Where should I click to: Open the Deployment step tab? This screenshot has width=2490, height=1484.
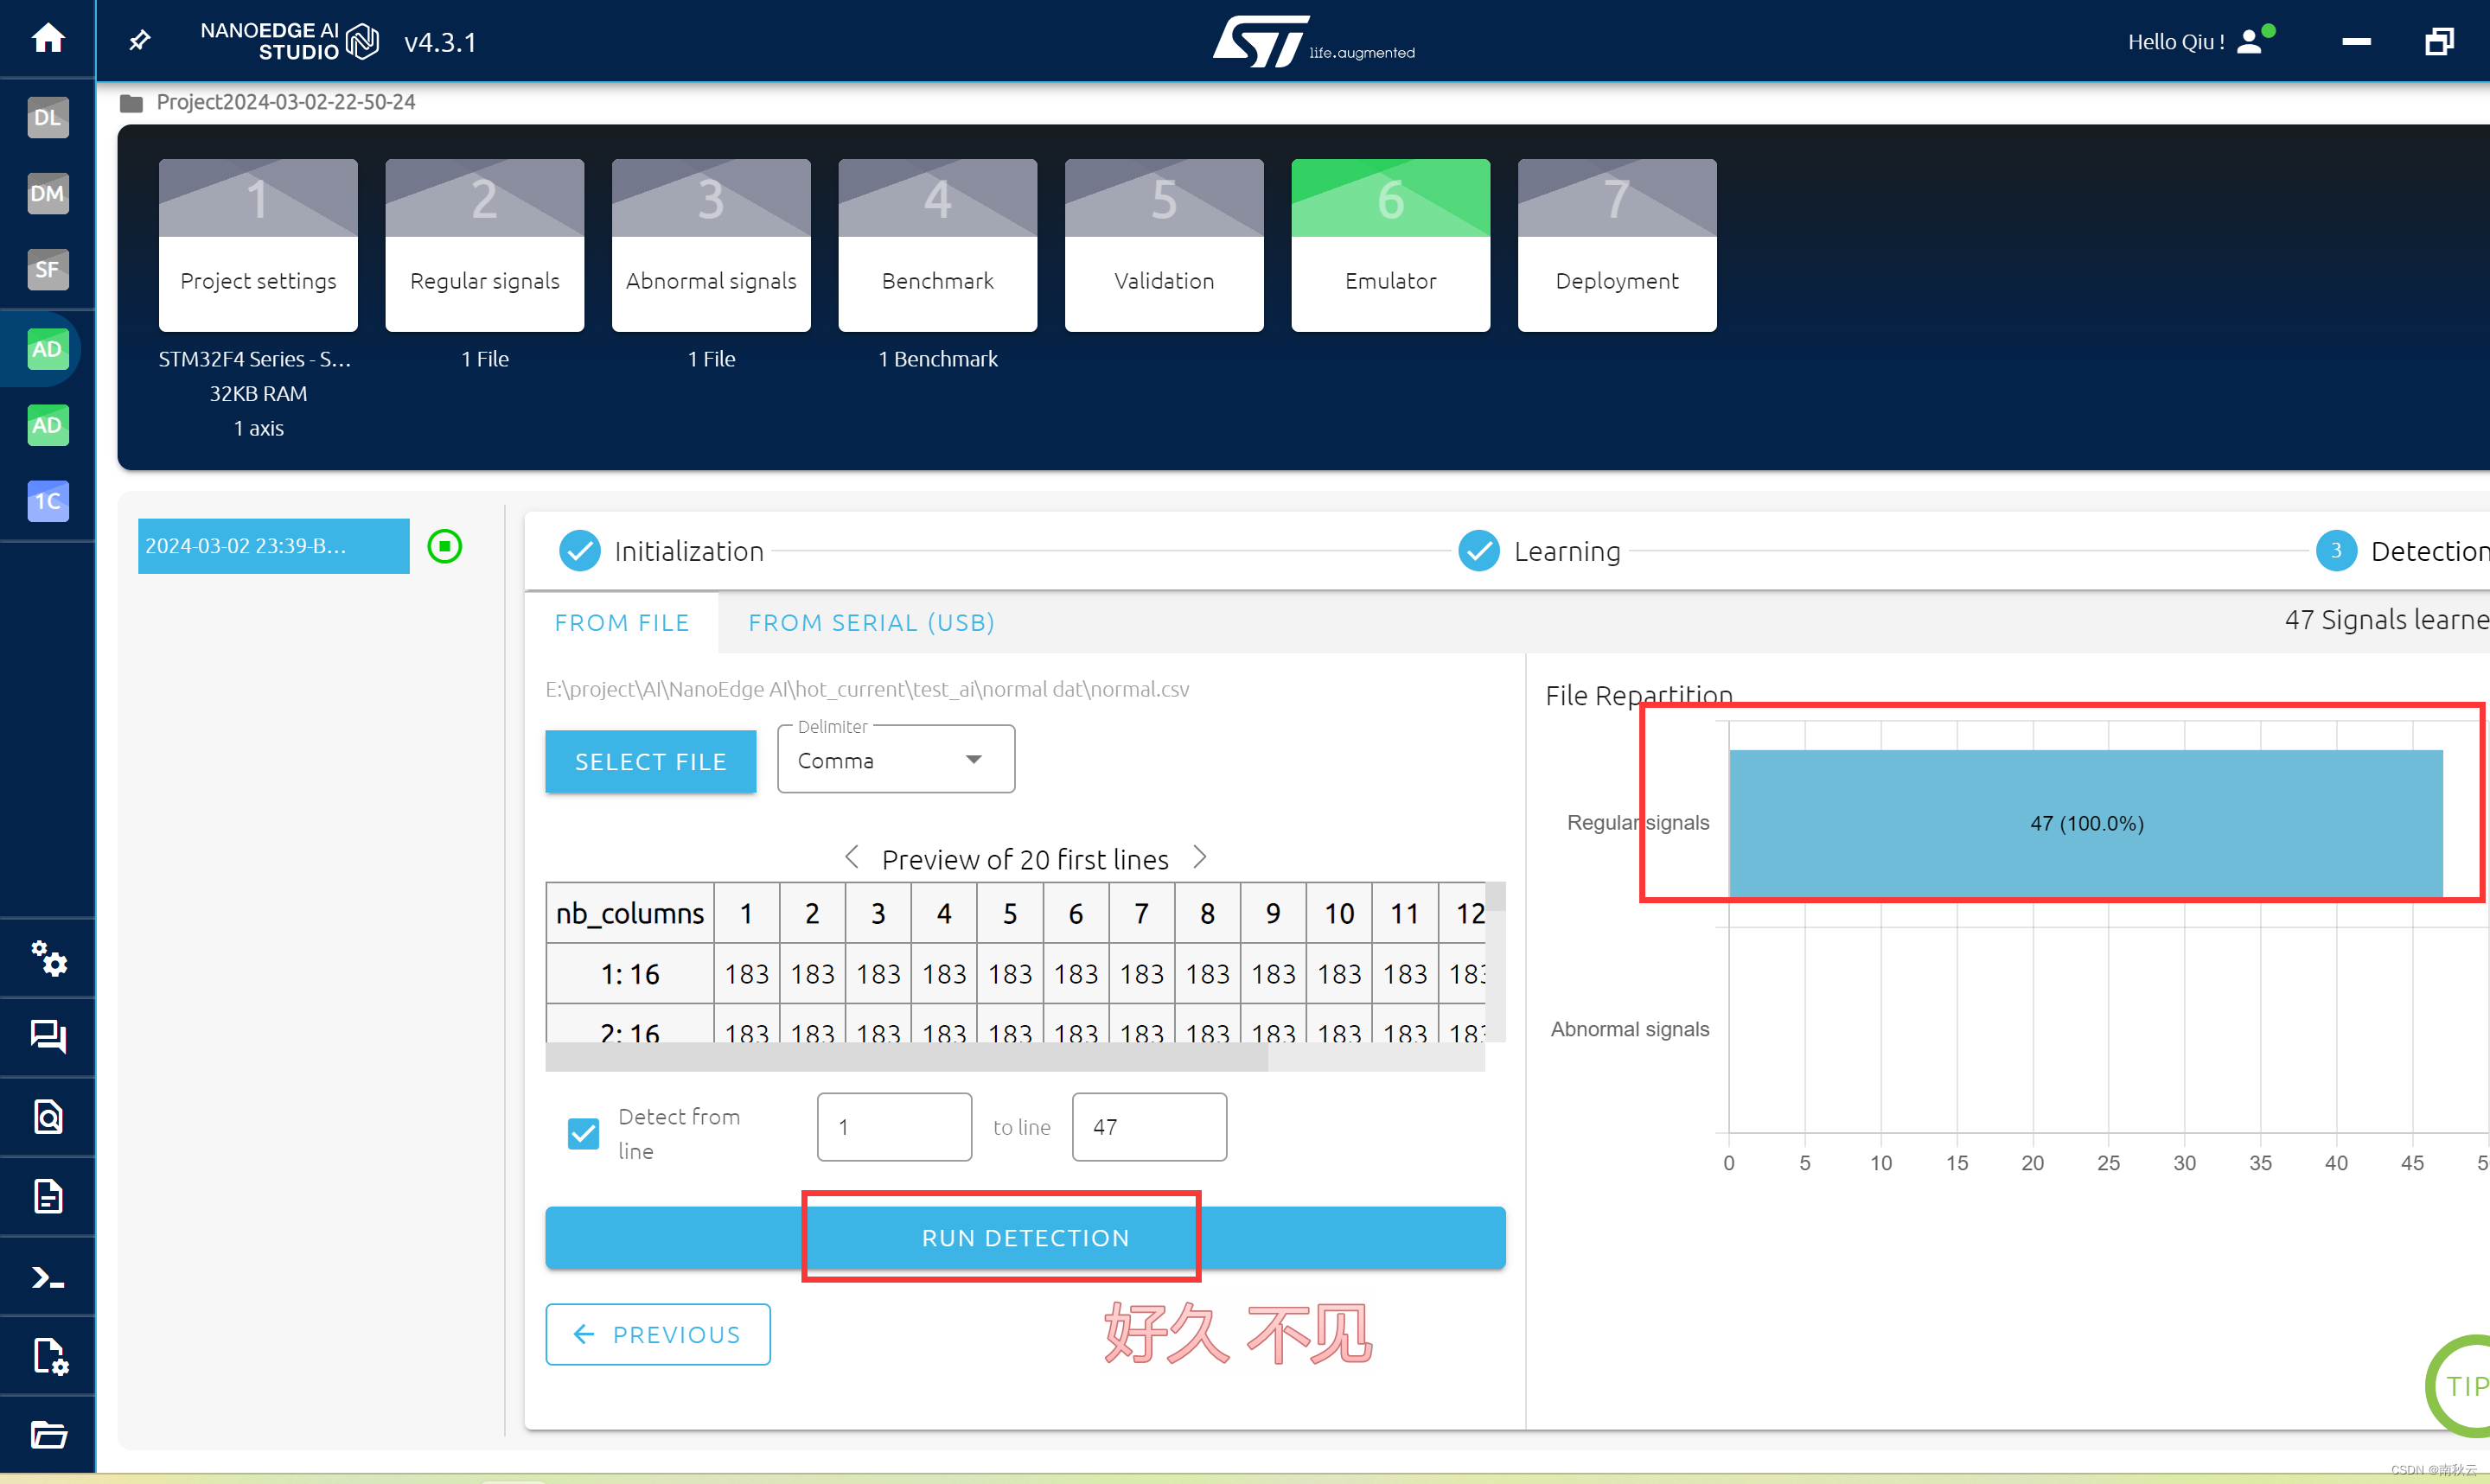[1616, 245]
